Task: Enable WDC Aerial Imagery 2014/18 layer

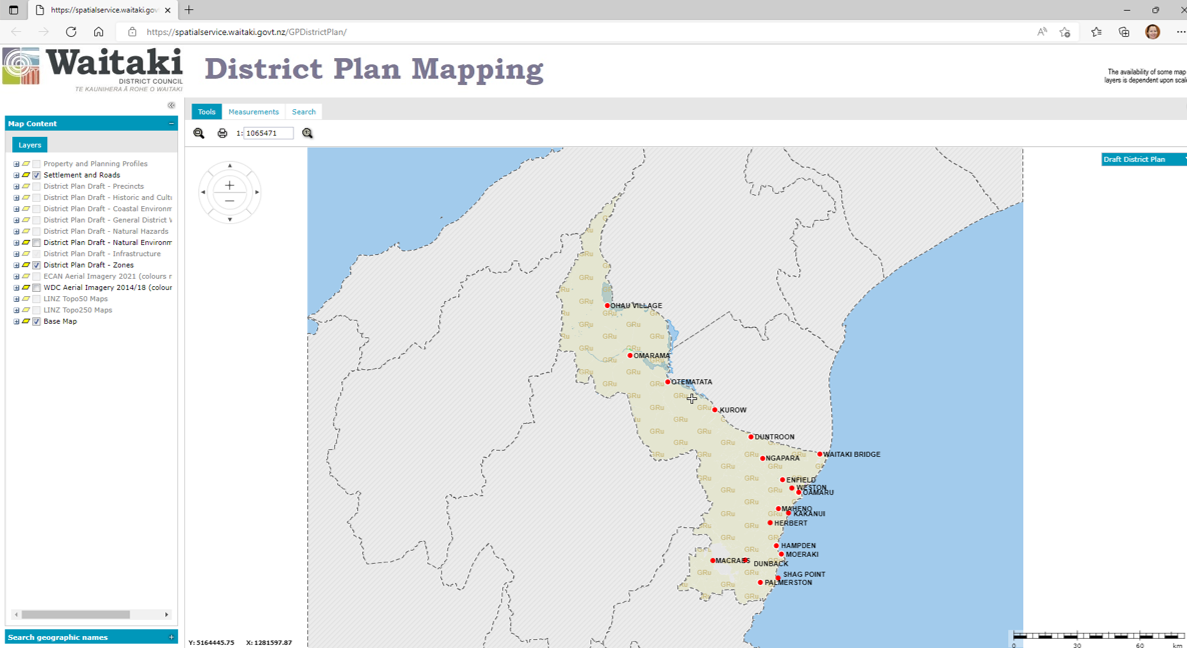Action: point(36,288)
